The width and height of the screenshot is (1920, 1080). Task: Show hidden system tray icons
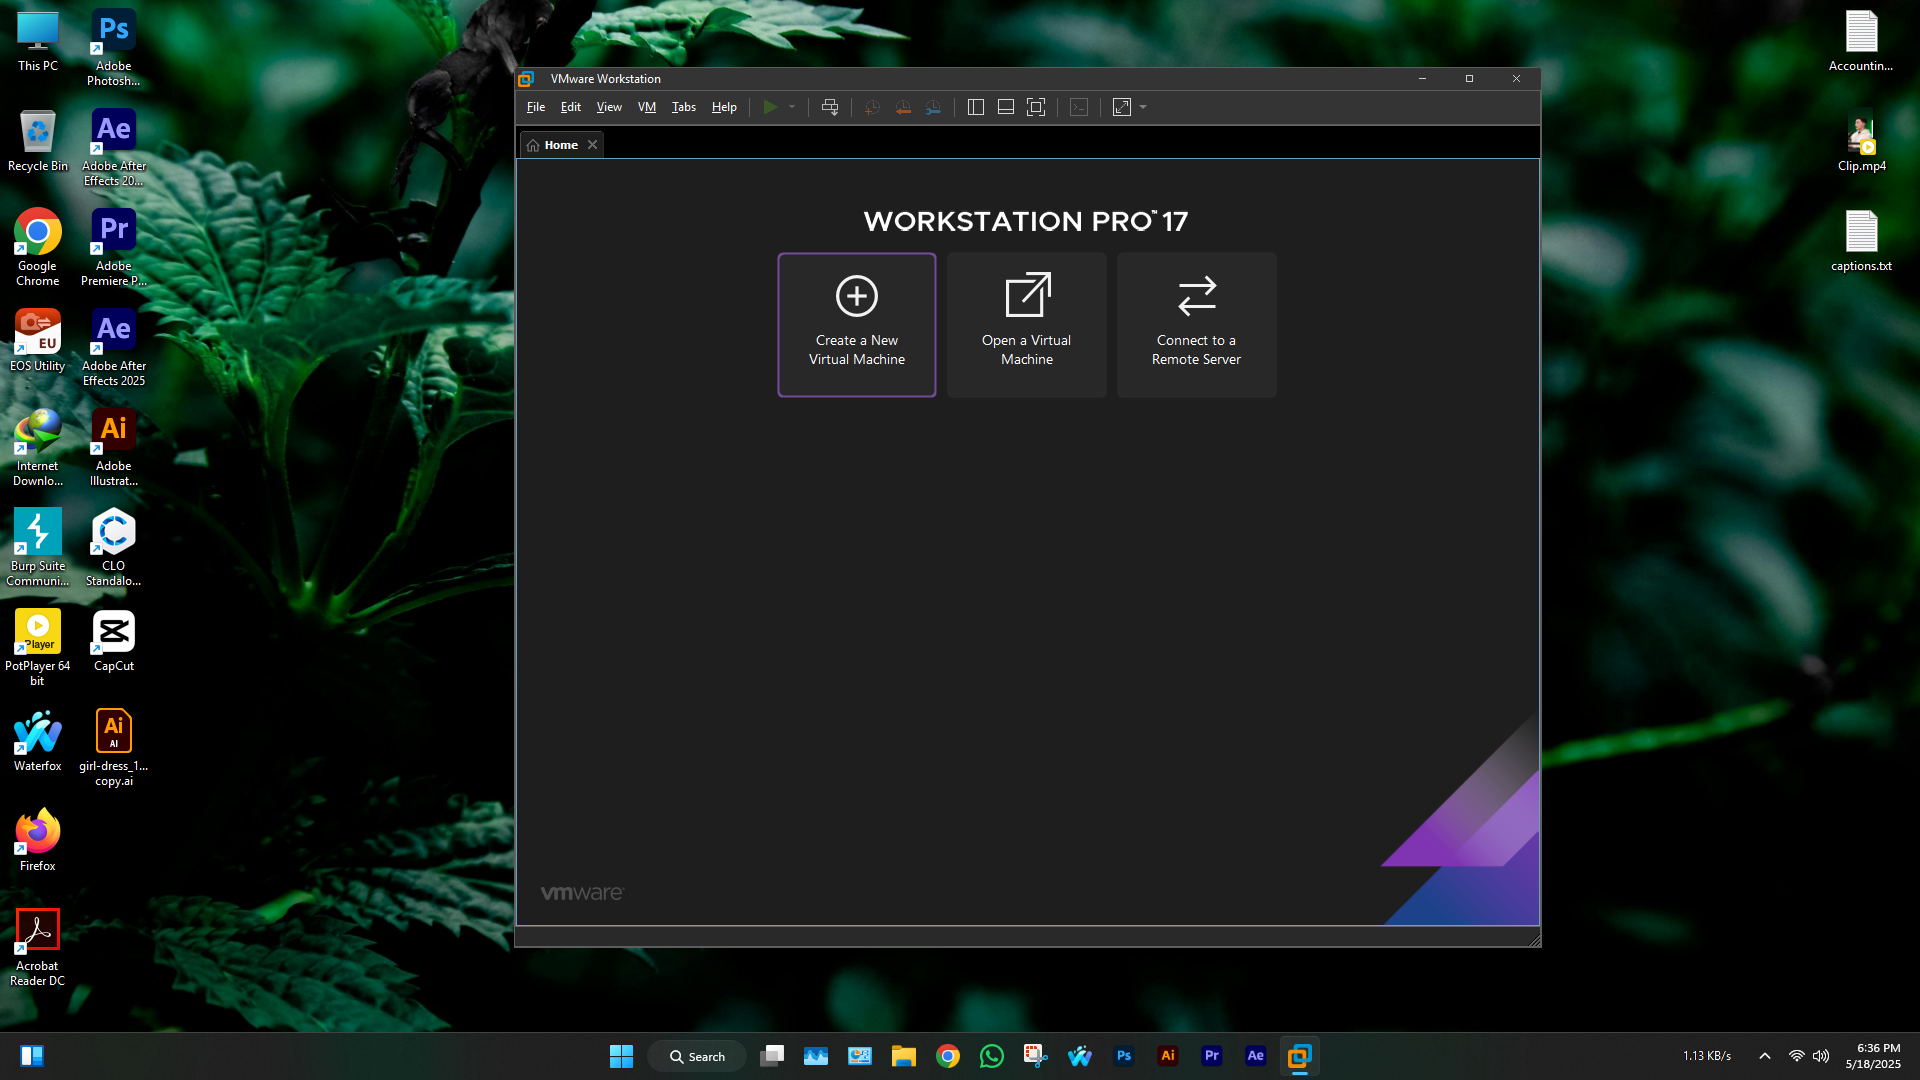coord(1764,1056)
